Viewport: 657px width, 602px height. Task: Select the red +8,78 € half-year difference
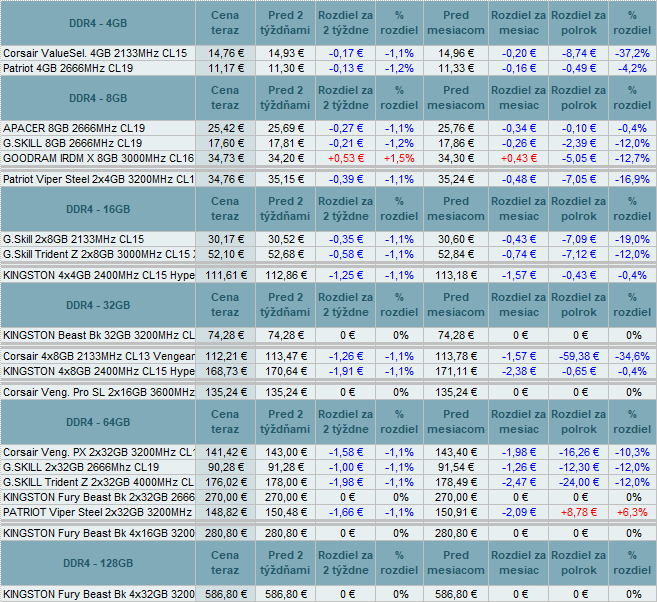[x=579, y=513]
